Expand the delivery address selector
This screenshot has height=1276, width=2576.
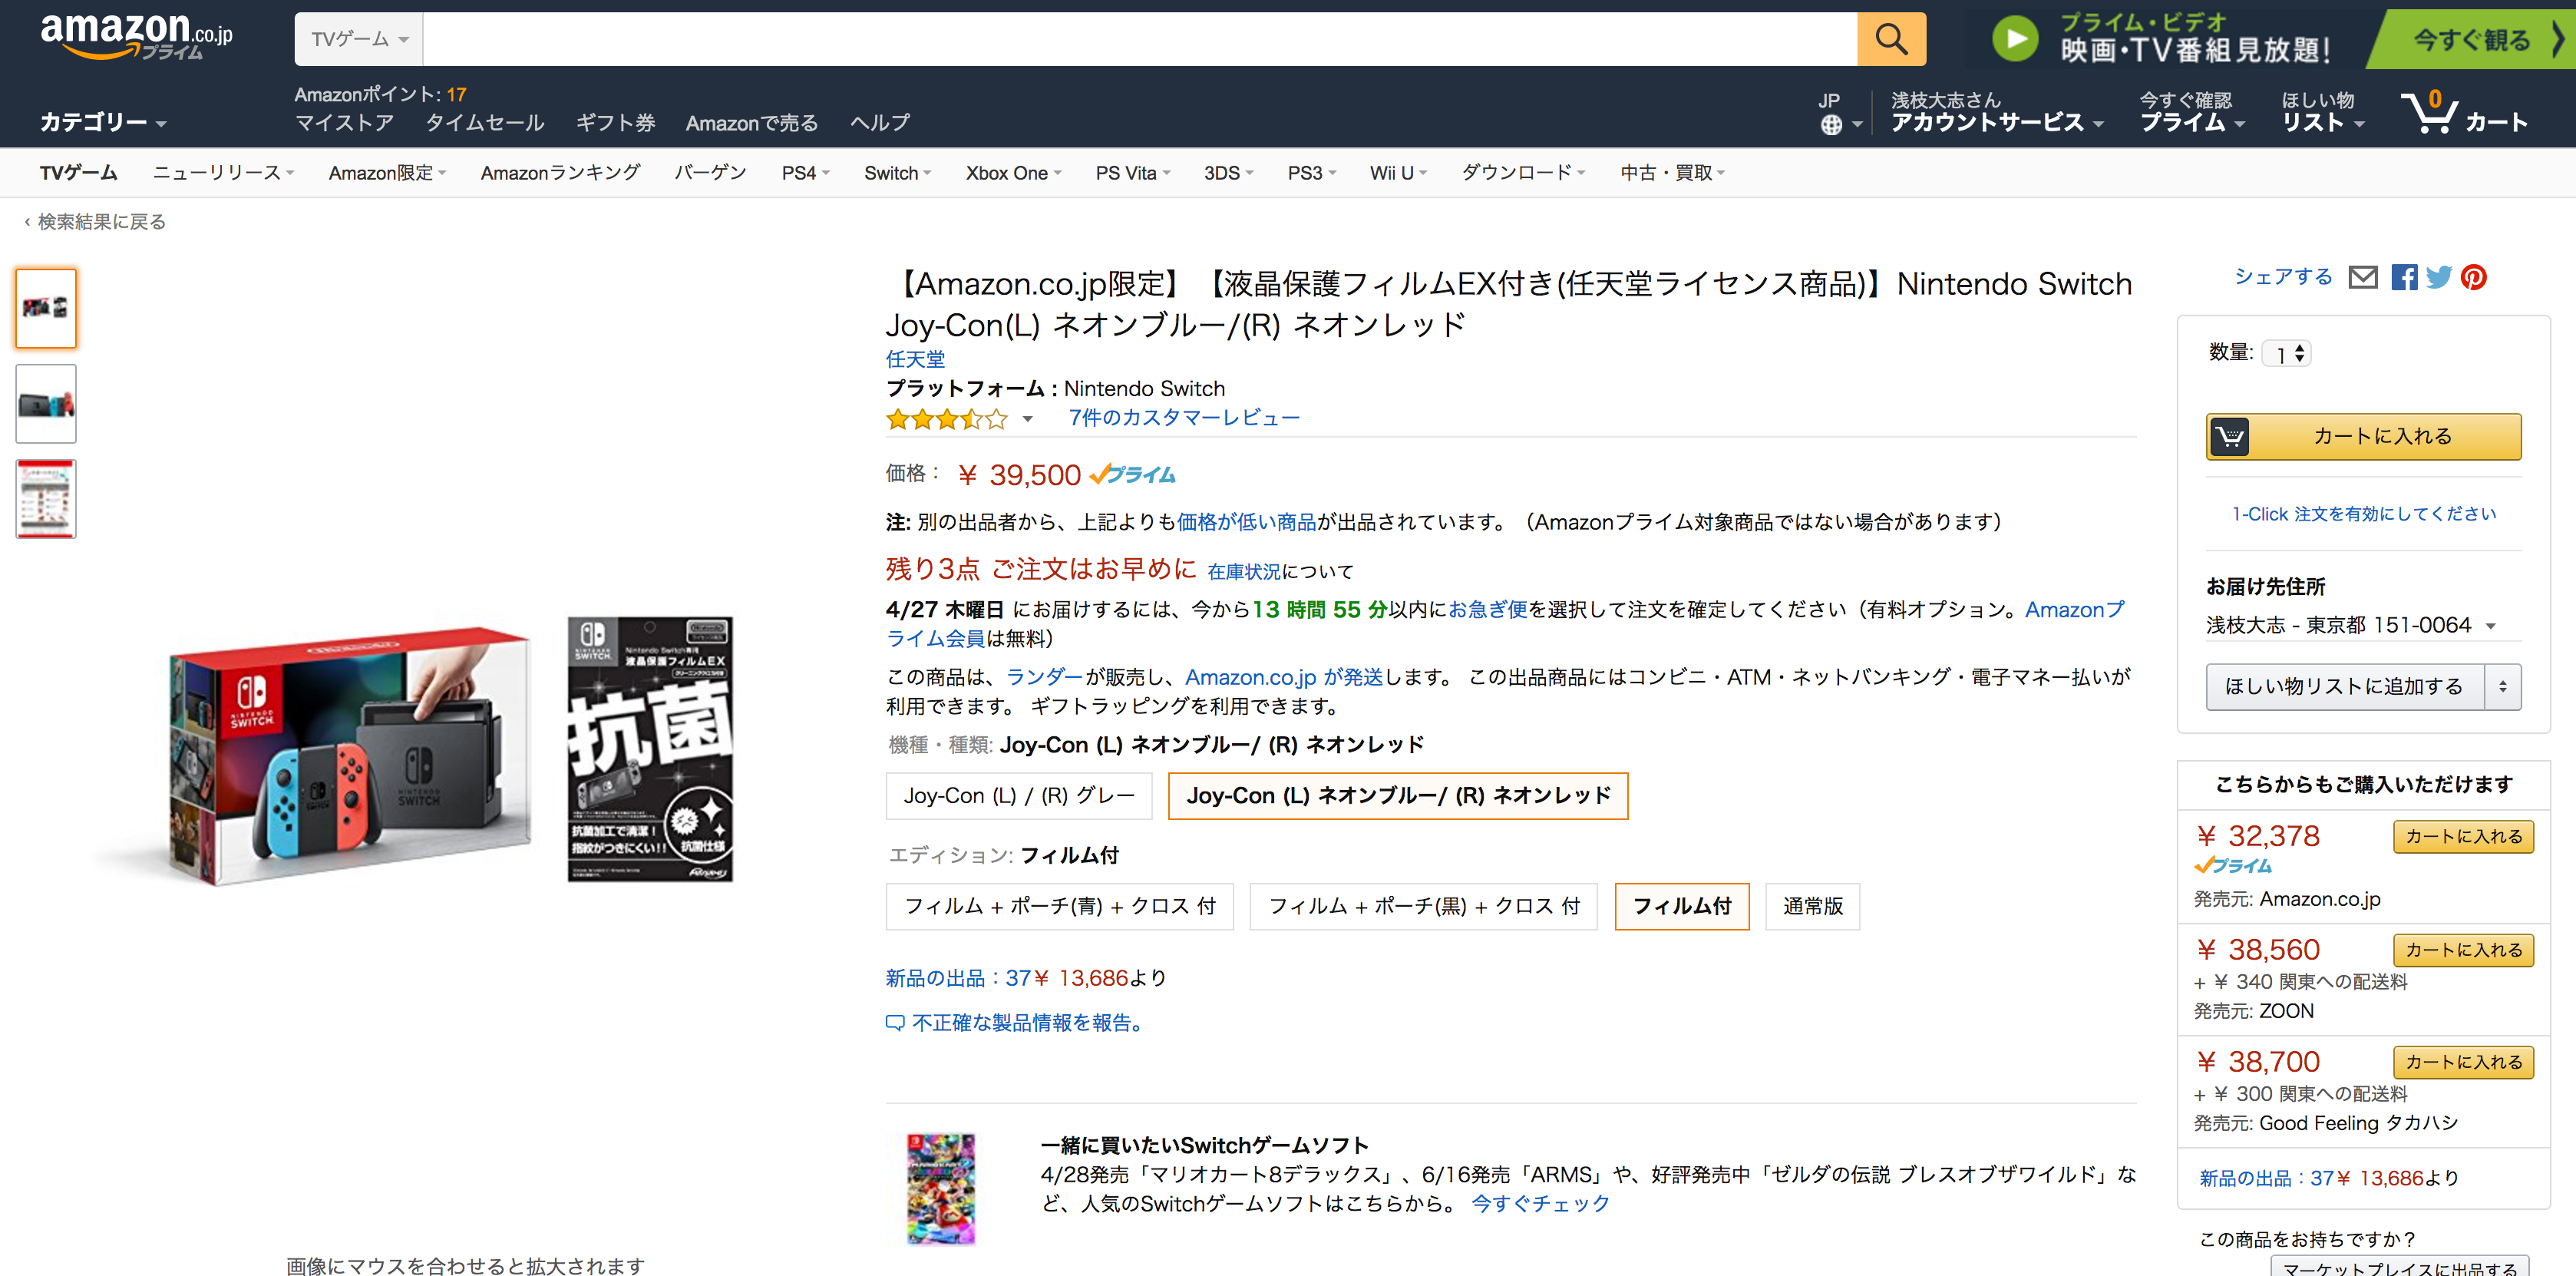coord(2351,626)
